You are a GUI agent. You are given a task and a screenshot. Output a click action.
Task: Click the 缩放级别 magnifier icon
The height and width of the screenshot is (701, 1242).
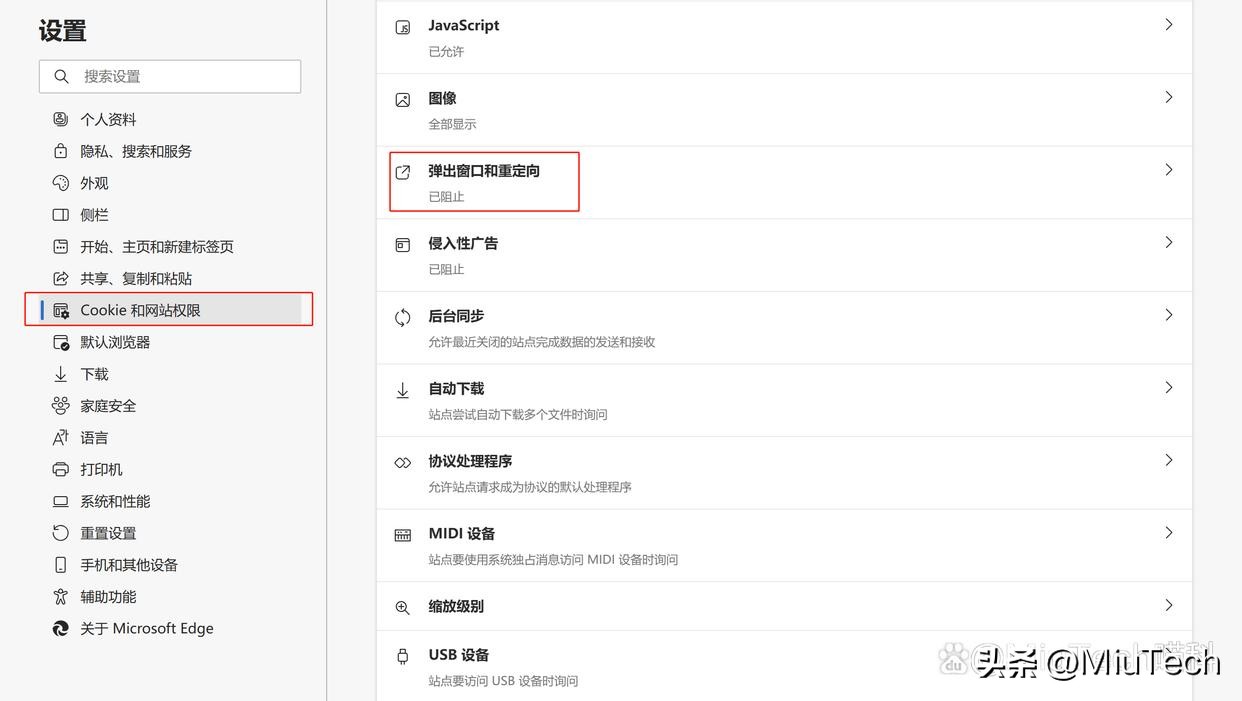coord(403,607)
